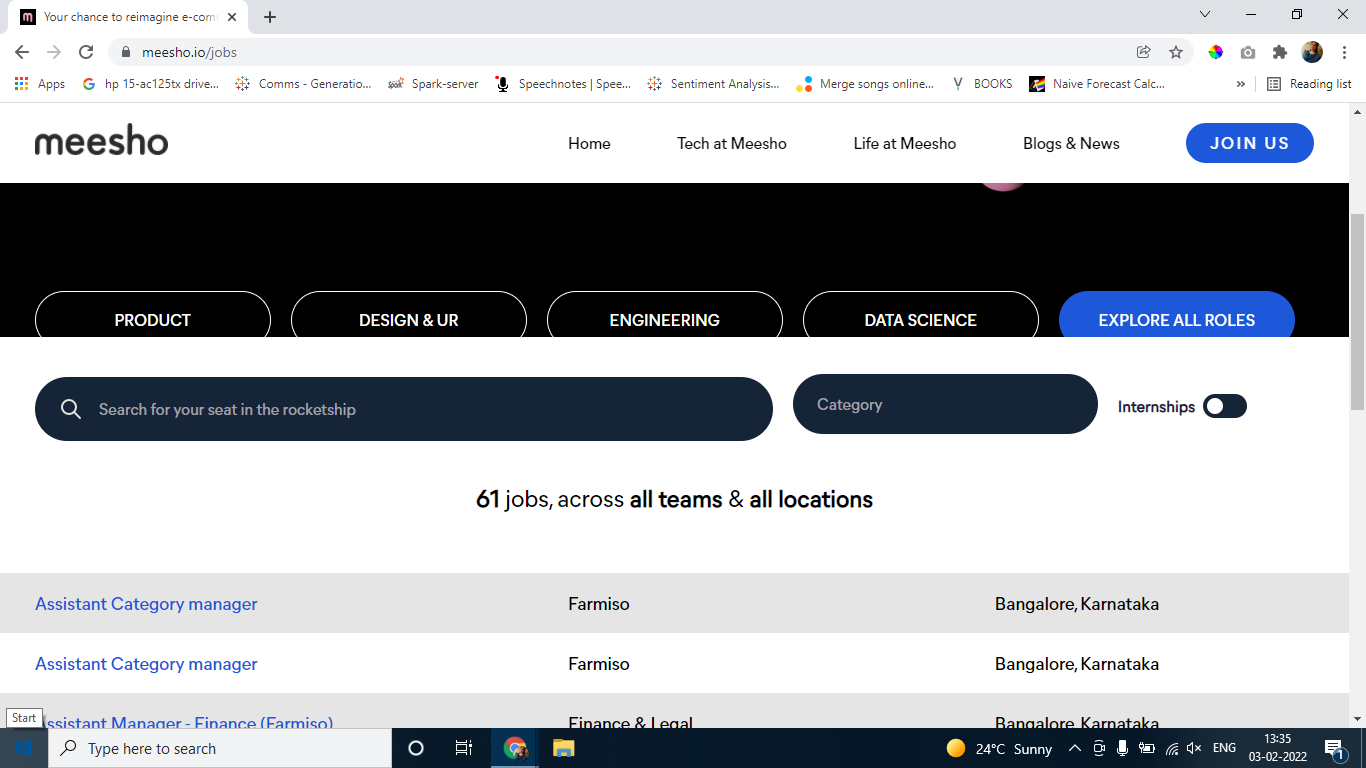This screenshot has height=768, width=1366.
Task: Open Tech at Meesho
Action: click(732, 143)
